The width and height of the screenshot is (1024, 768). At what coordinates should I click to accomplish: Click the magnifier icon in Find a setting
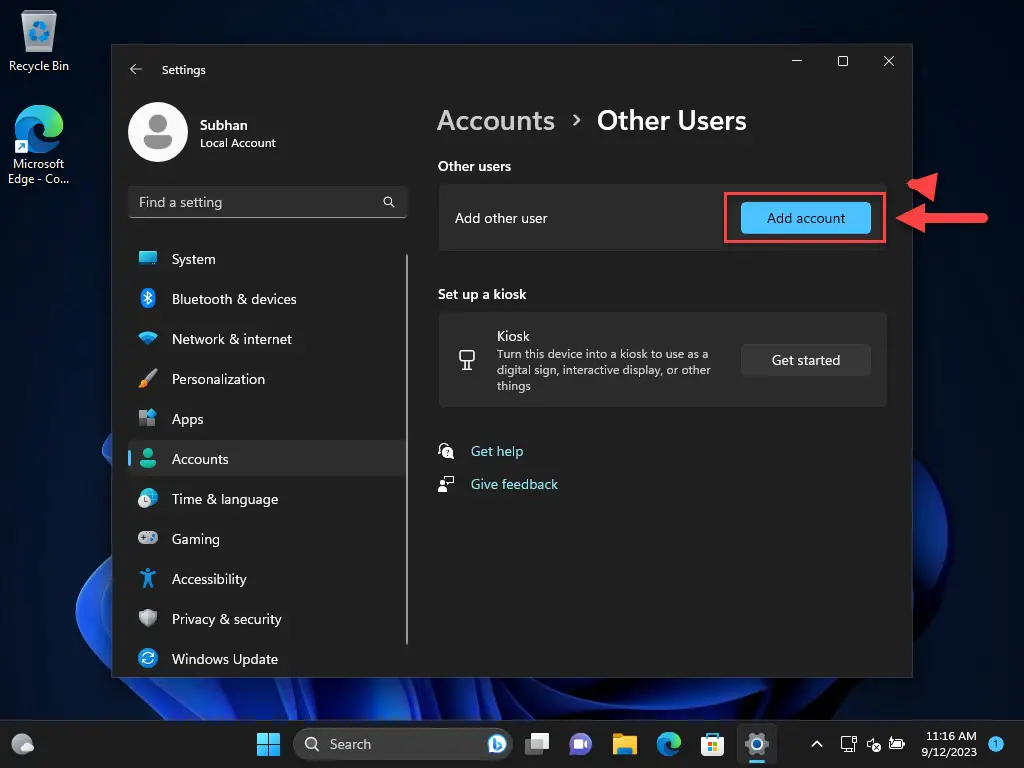[389, 202]
